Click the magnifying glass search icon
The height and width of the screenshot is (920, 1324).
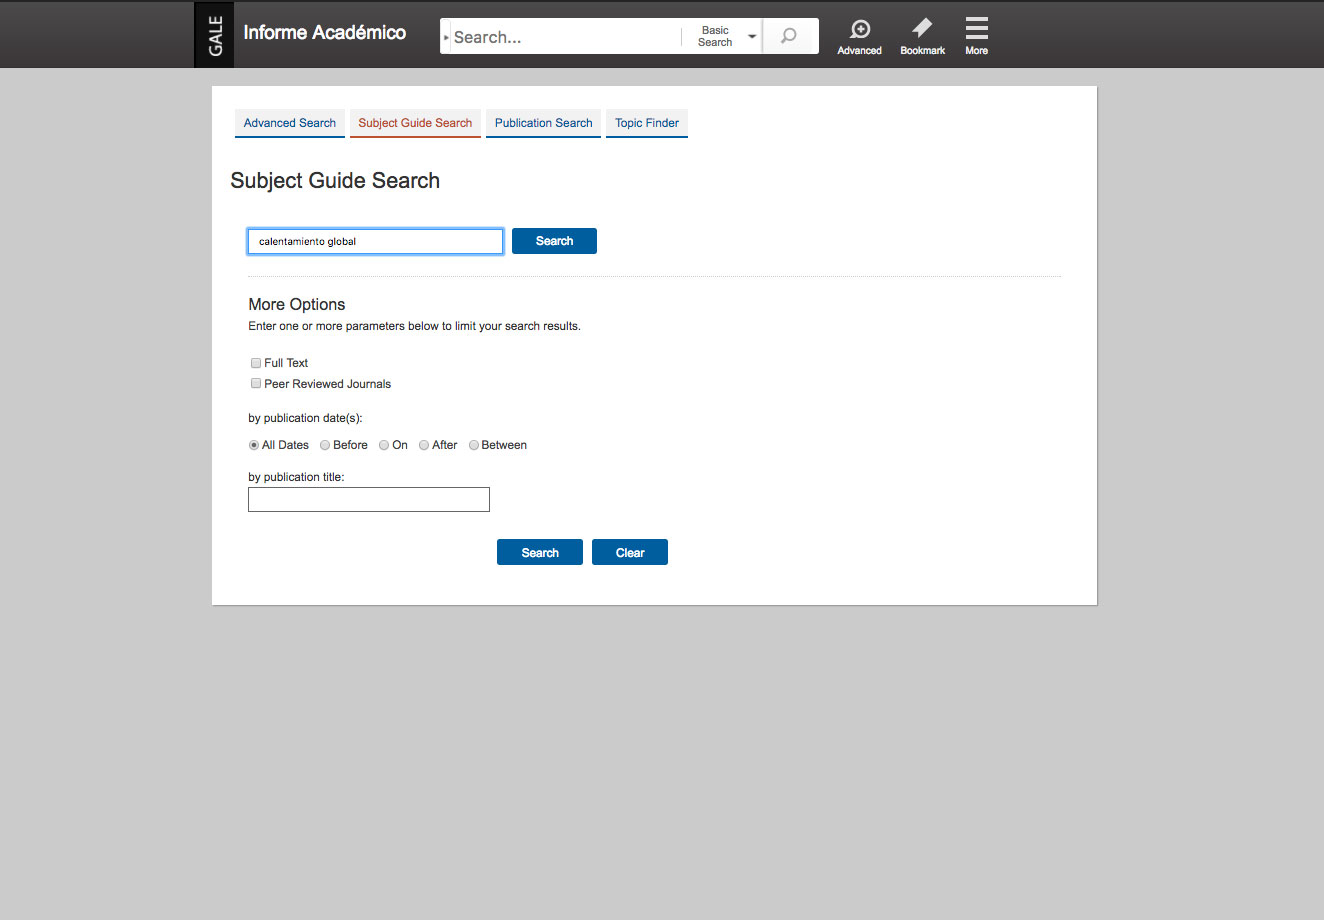click(789, 36)
